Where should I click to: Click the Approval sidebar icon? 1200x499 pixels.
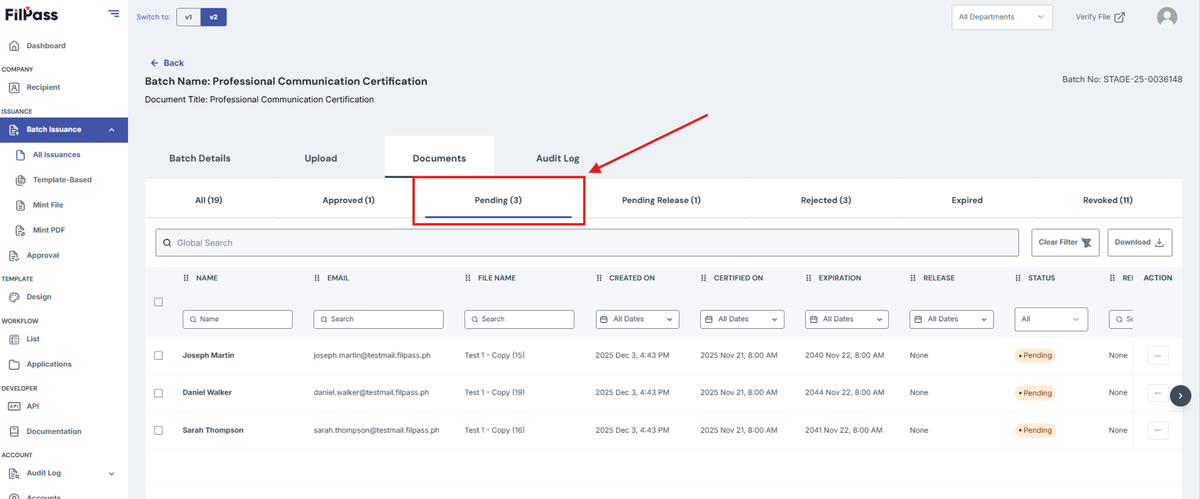(x=14, y=255)
